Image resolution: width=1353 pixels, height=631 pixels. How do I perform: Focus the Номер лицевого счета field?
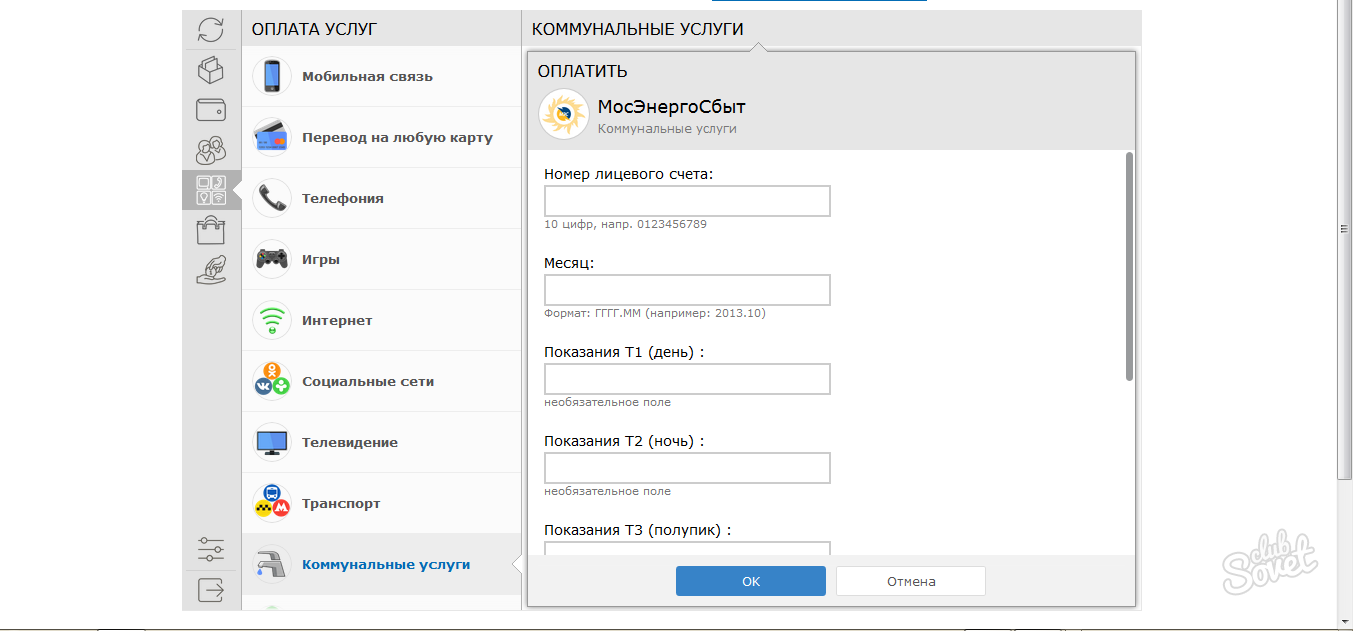click(687, 201)
